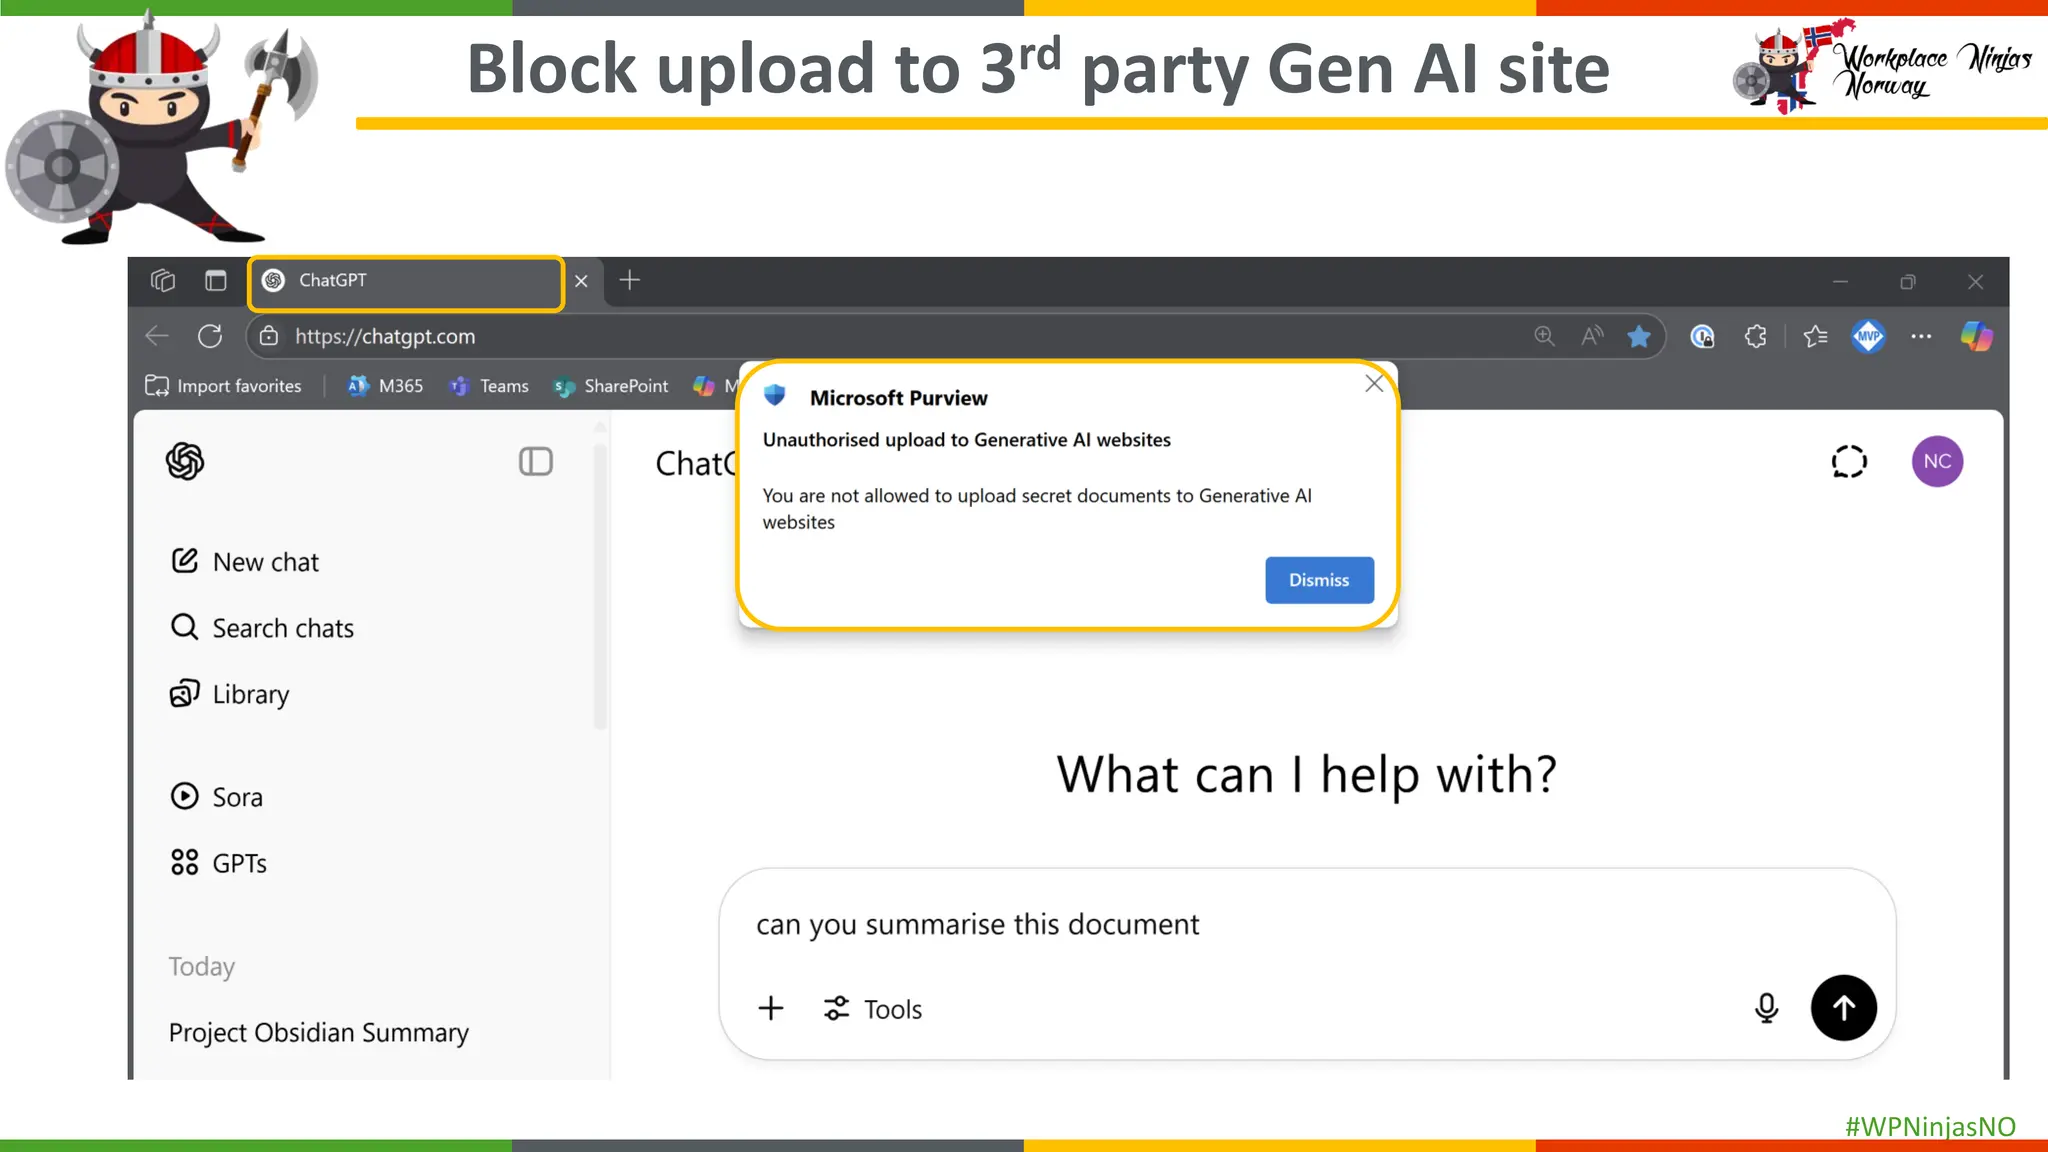Open the GPTs page
The image size is (2048, 1152).
[x=220, y=863]
